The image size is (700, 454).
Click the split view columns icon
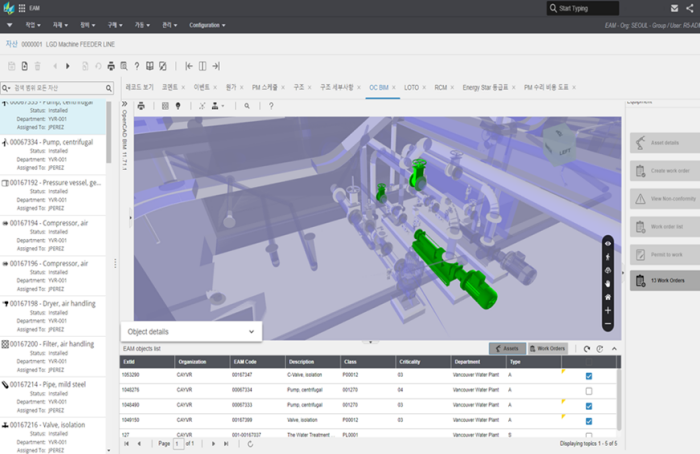click(202, 66)
